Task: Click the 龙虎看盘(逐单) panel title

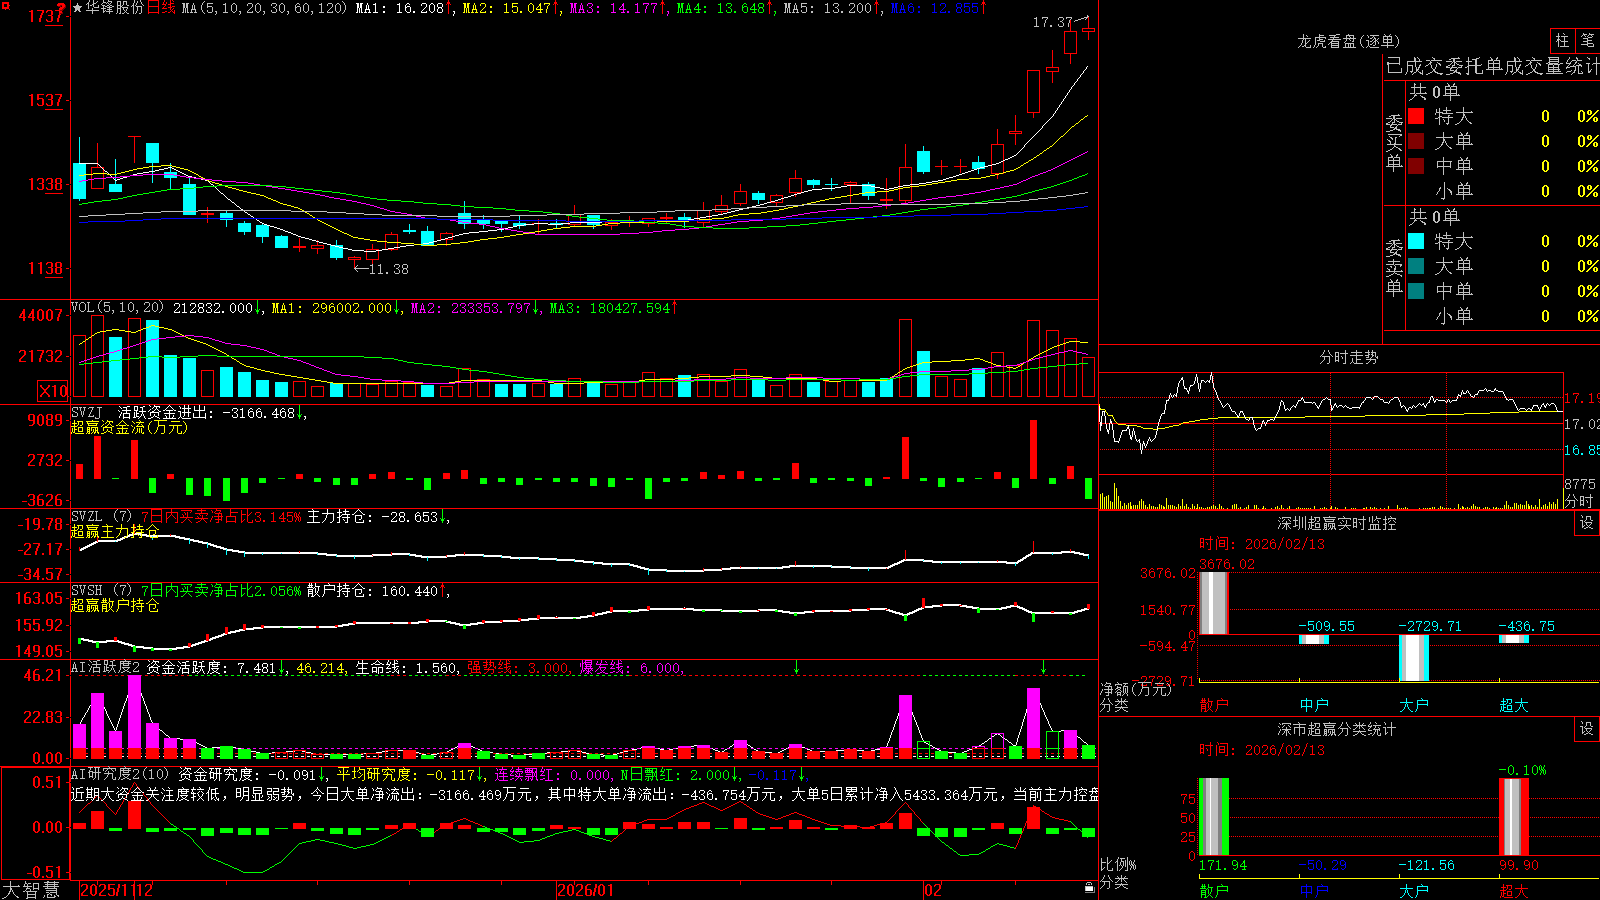Action: 1348,41
